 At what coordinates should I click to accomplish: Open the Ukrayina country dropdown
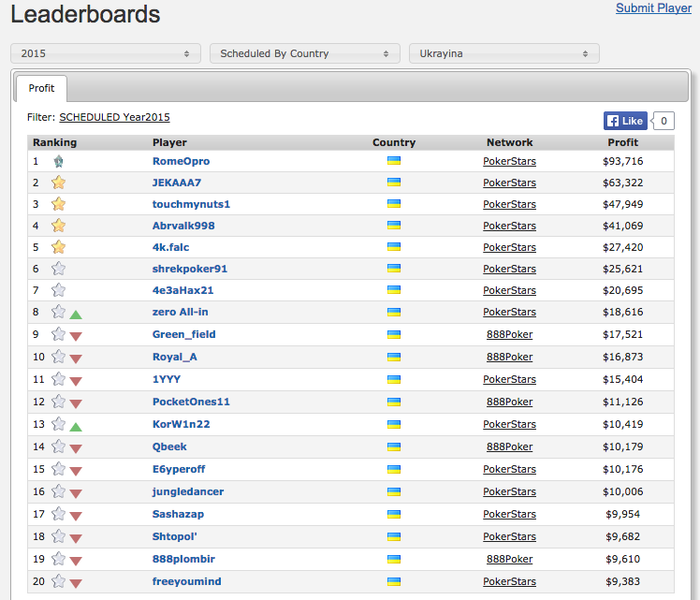504,54
